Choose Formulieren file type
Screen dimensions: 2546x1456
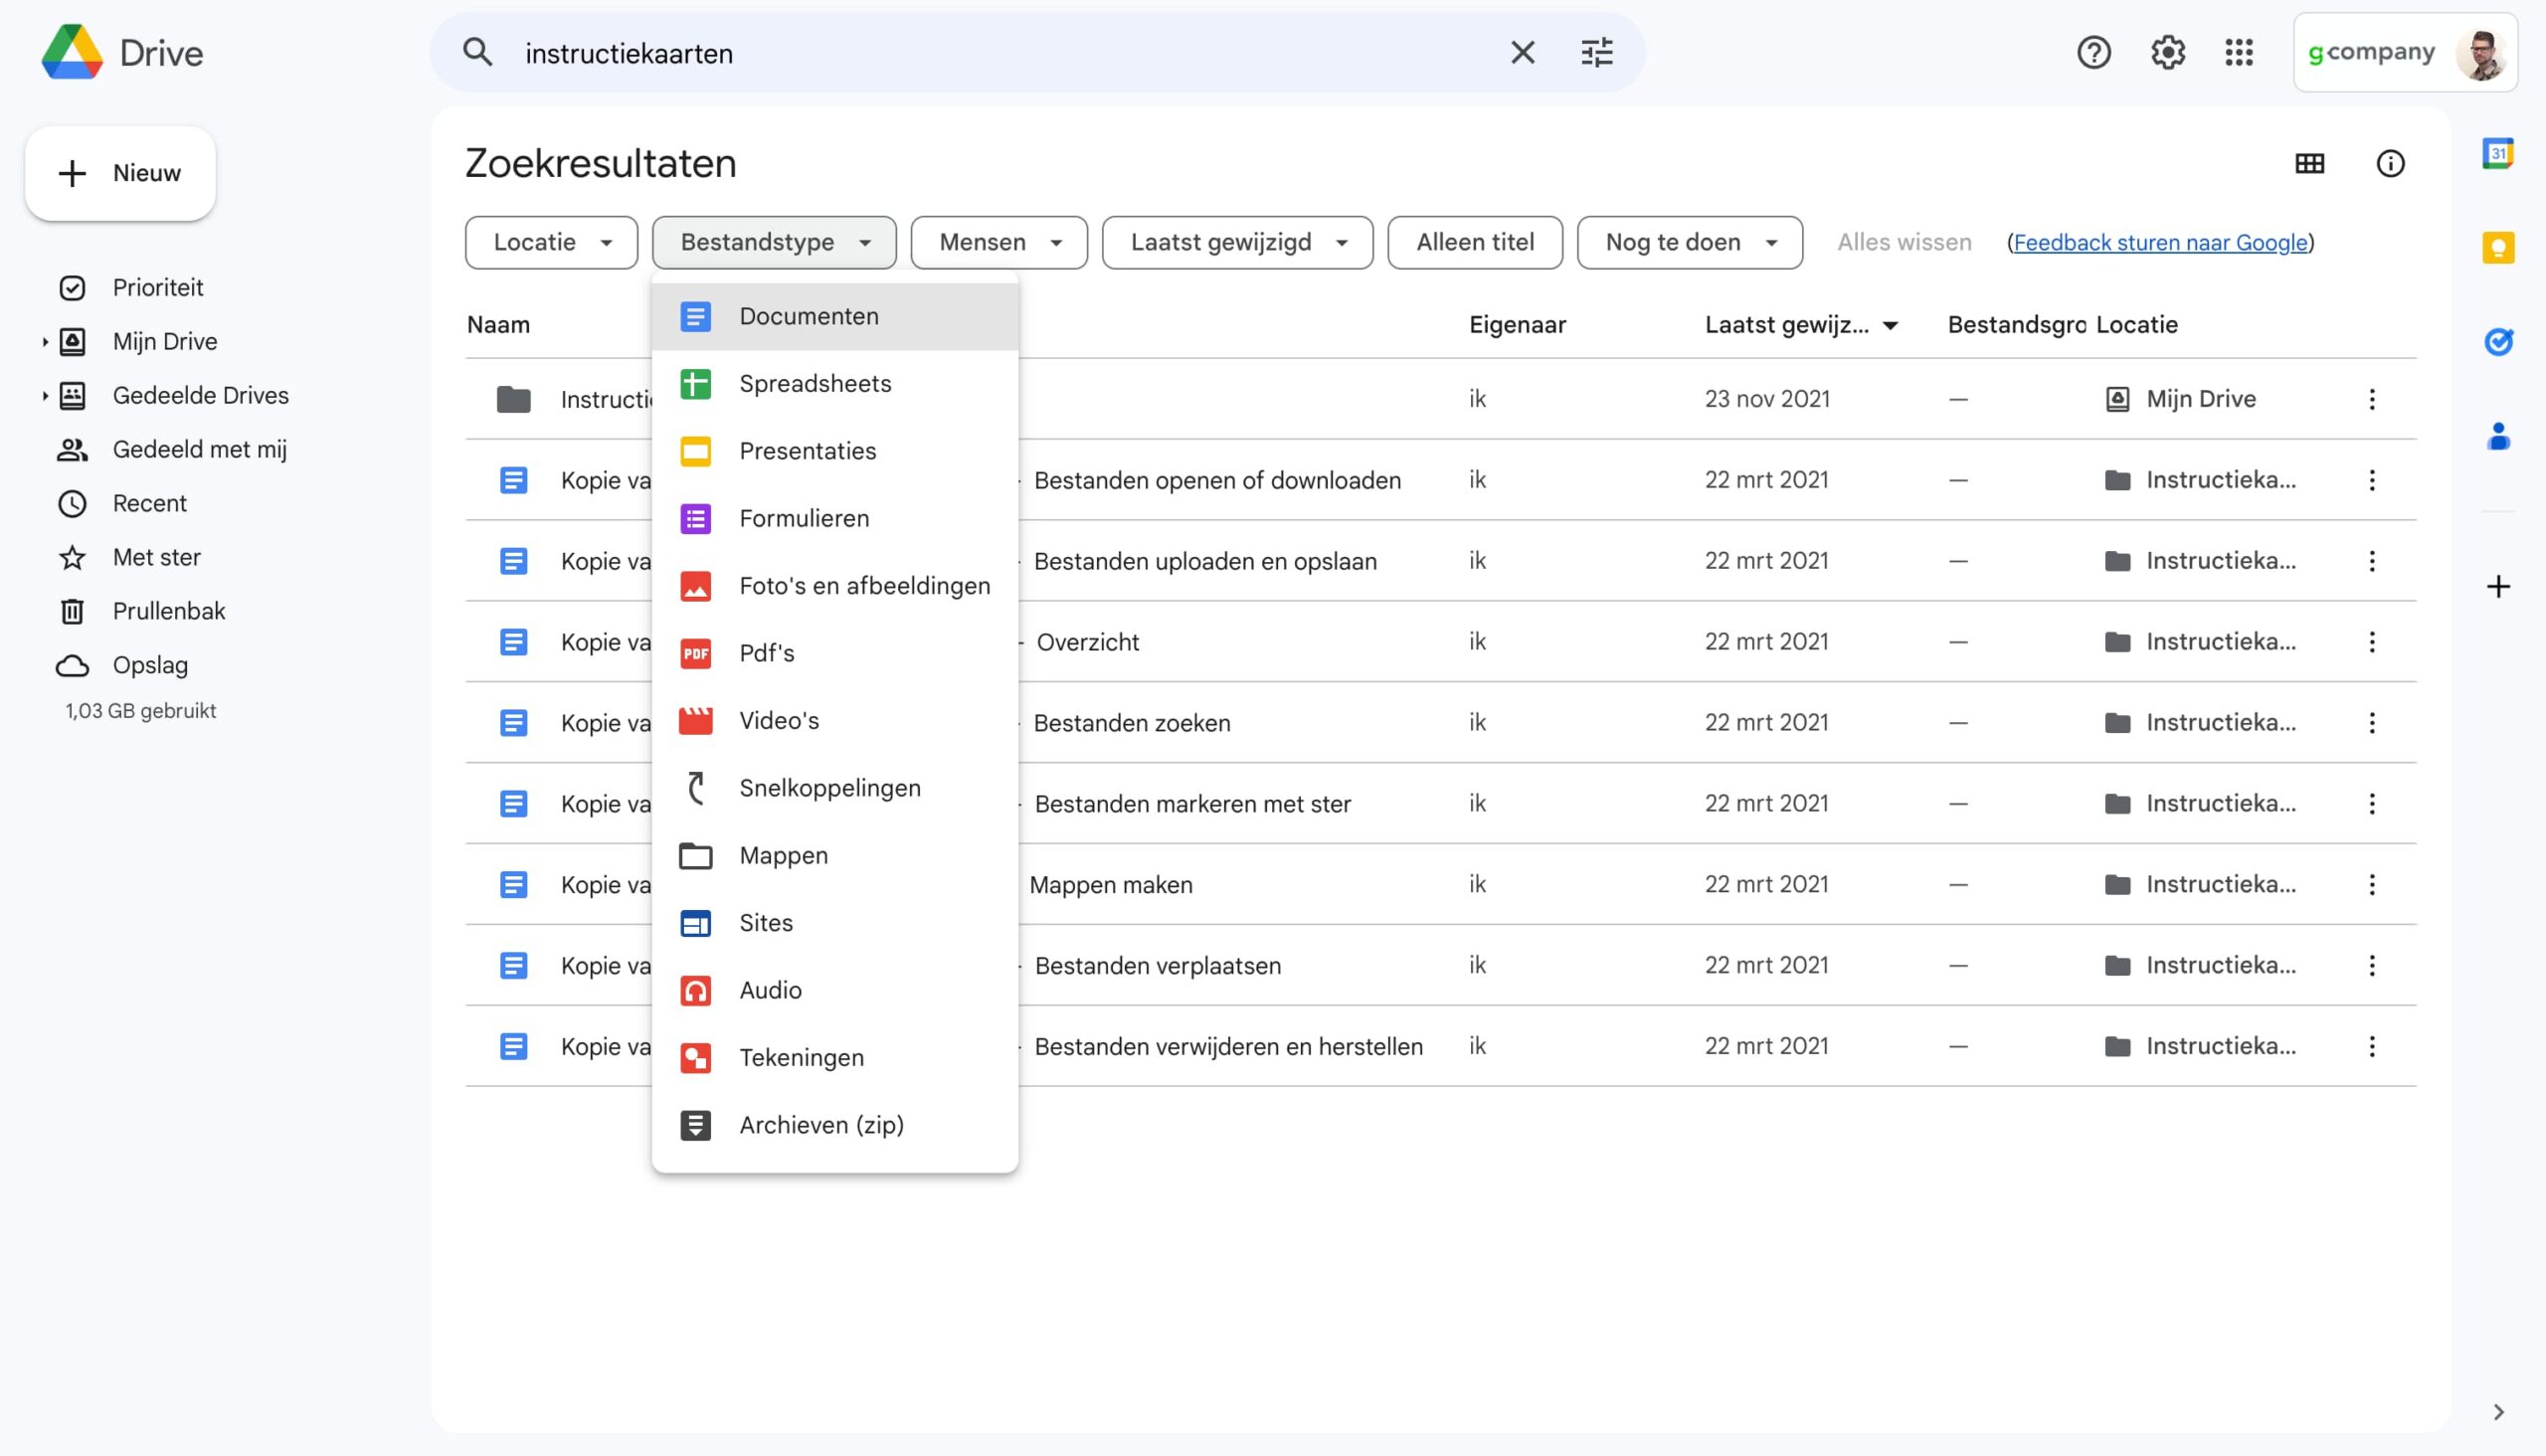click(835, 518)
